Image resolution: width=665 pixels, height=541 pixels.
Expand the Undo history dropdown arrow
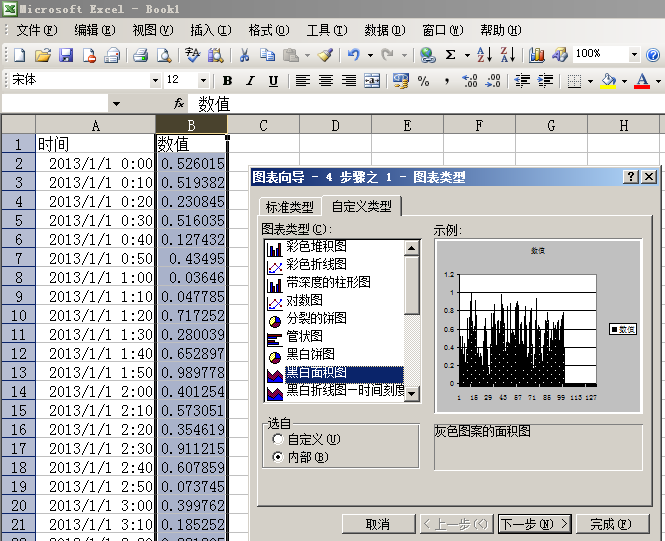(370, 55)
